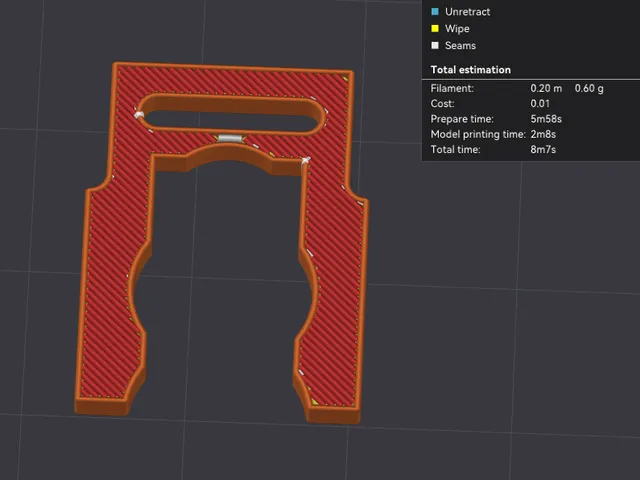The image size is (640, 480).
Task: Click the white Seams color swatch
Action: (x=435, y=45)
